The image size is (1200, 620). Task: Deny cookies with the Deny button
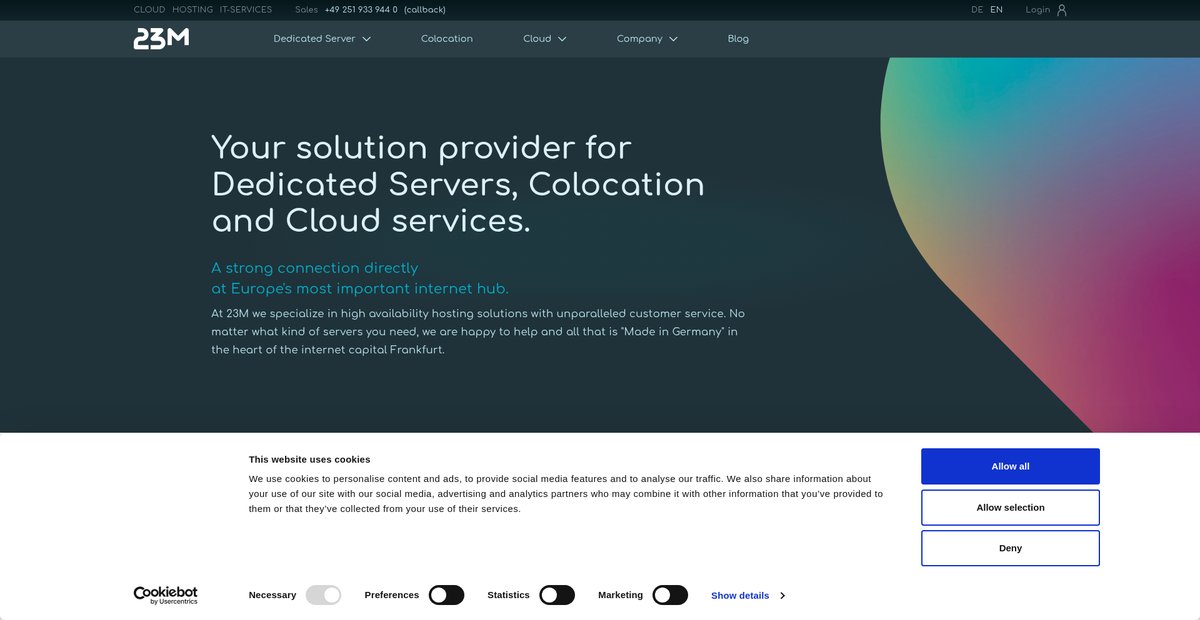click(1010, 548)
